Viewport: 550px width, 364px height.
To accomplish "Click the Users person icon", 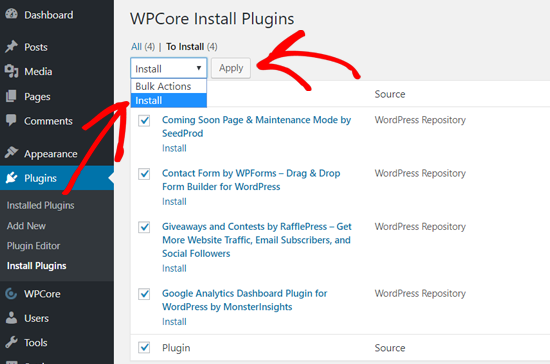I will [11, 318].
